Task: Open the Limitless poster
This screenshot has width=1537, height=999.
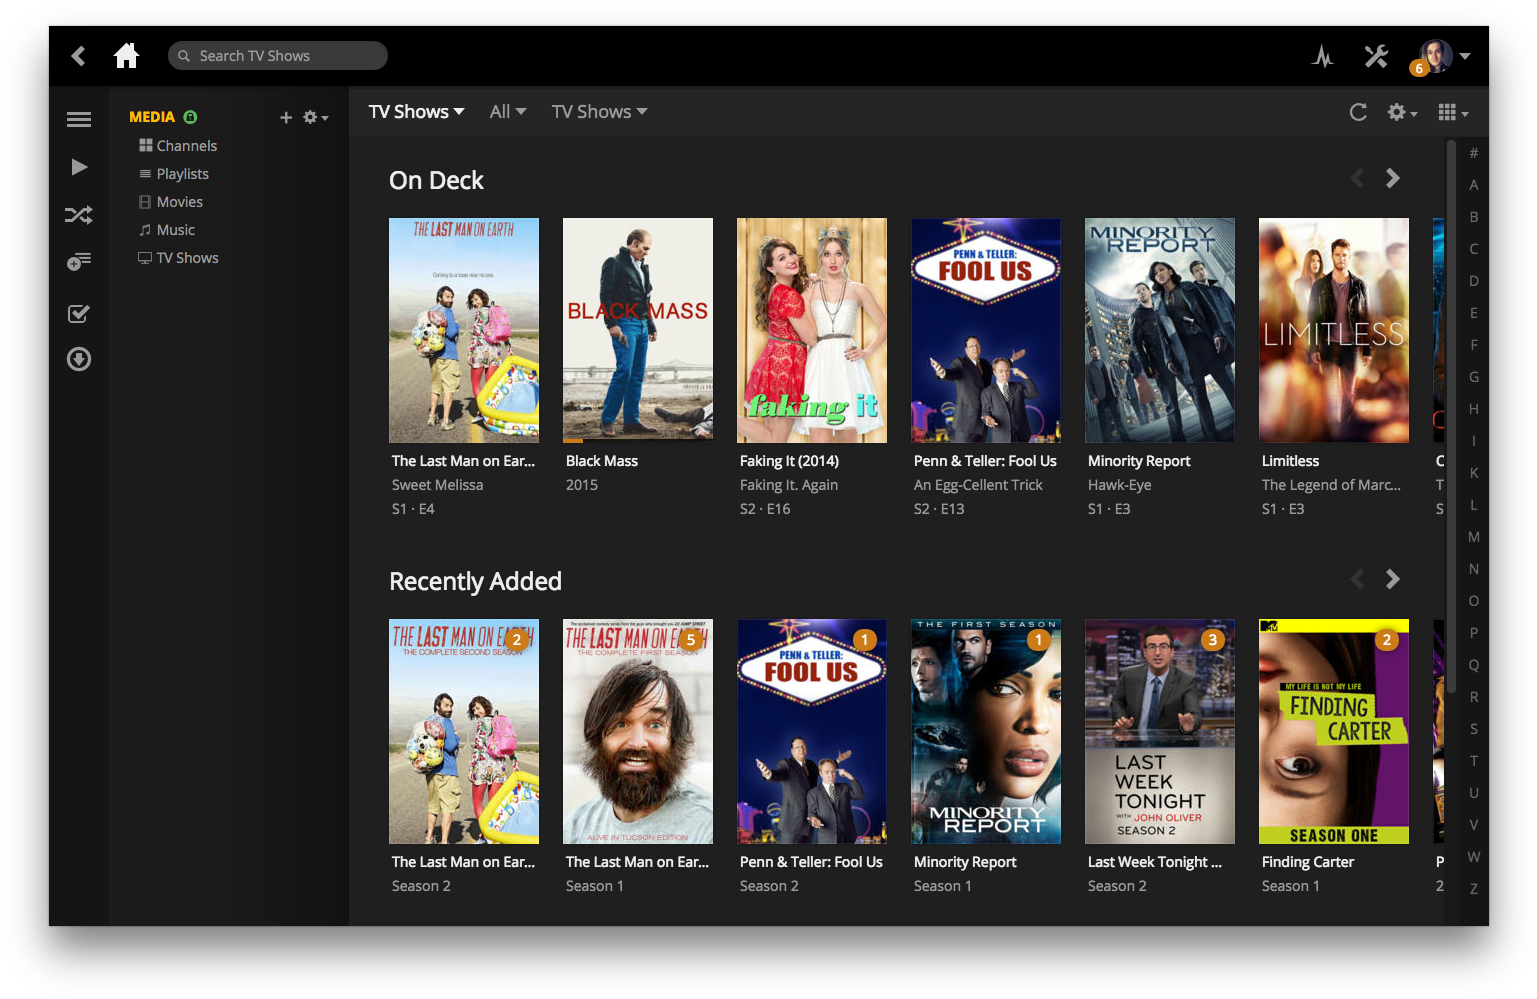Action: point(1334,330)
